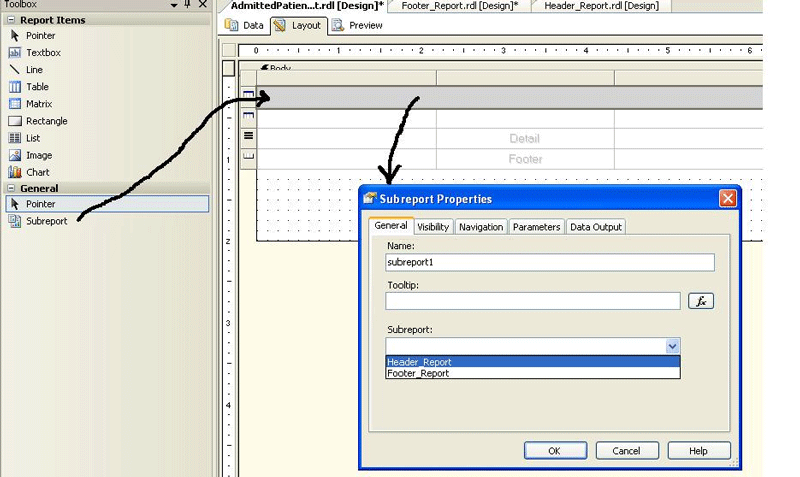Close the Subreport Properties dialog
The width and height of the screenshot is (800, 477).
(x=728, y=198)
